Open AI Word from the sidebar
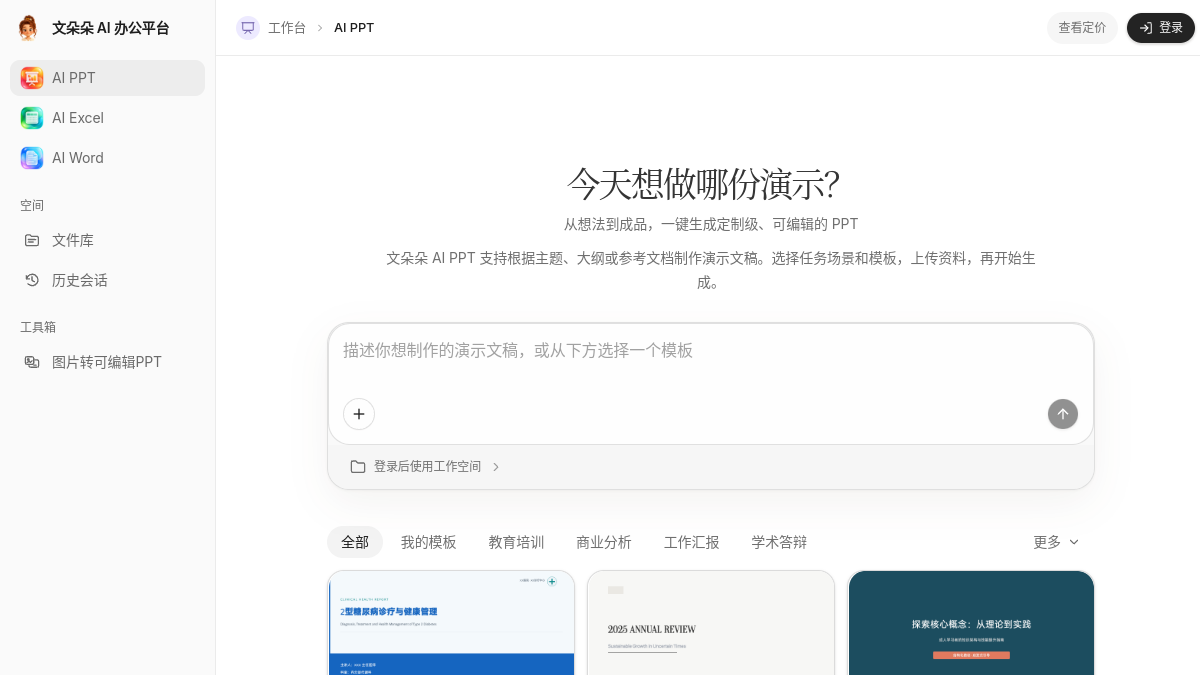This screenshot has height=675, width=1200. tap(107, 158)
